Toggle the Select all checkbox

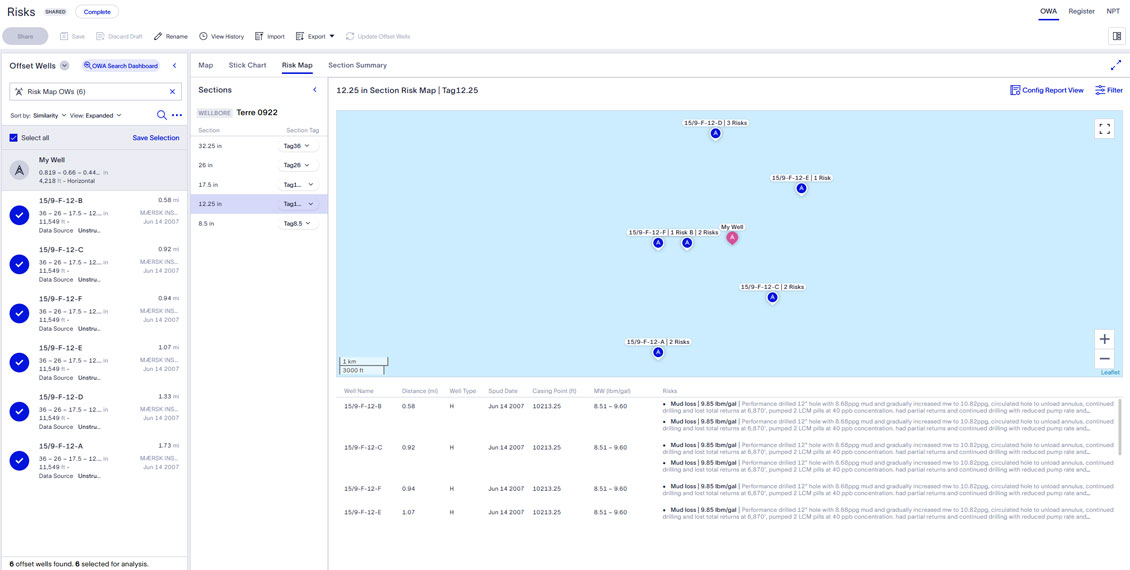tap(14, 138)
